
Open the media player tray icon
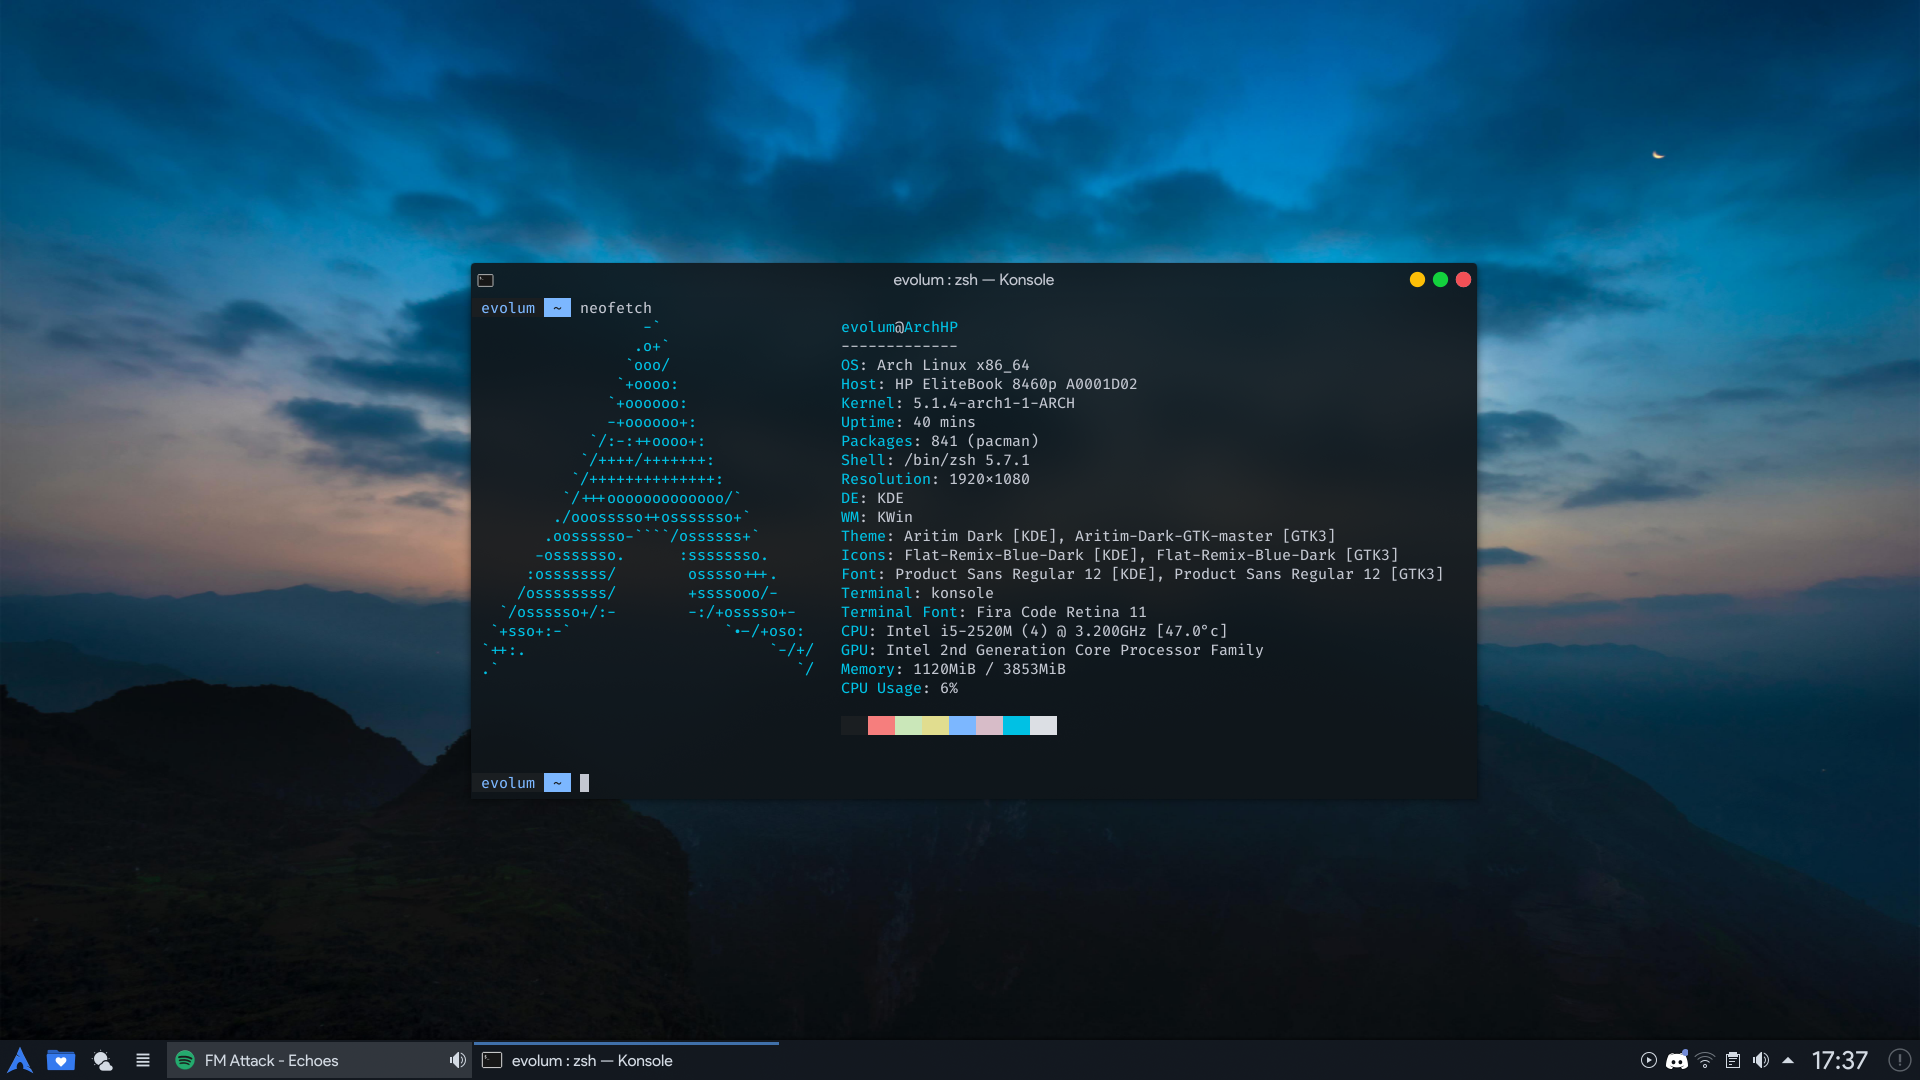point(1649,1060)
